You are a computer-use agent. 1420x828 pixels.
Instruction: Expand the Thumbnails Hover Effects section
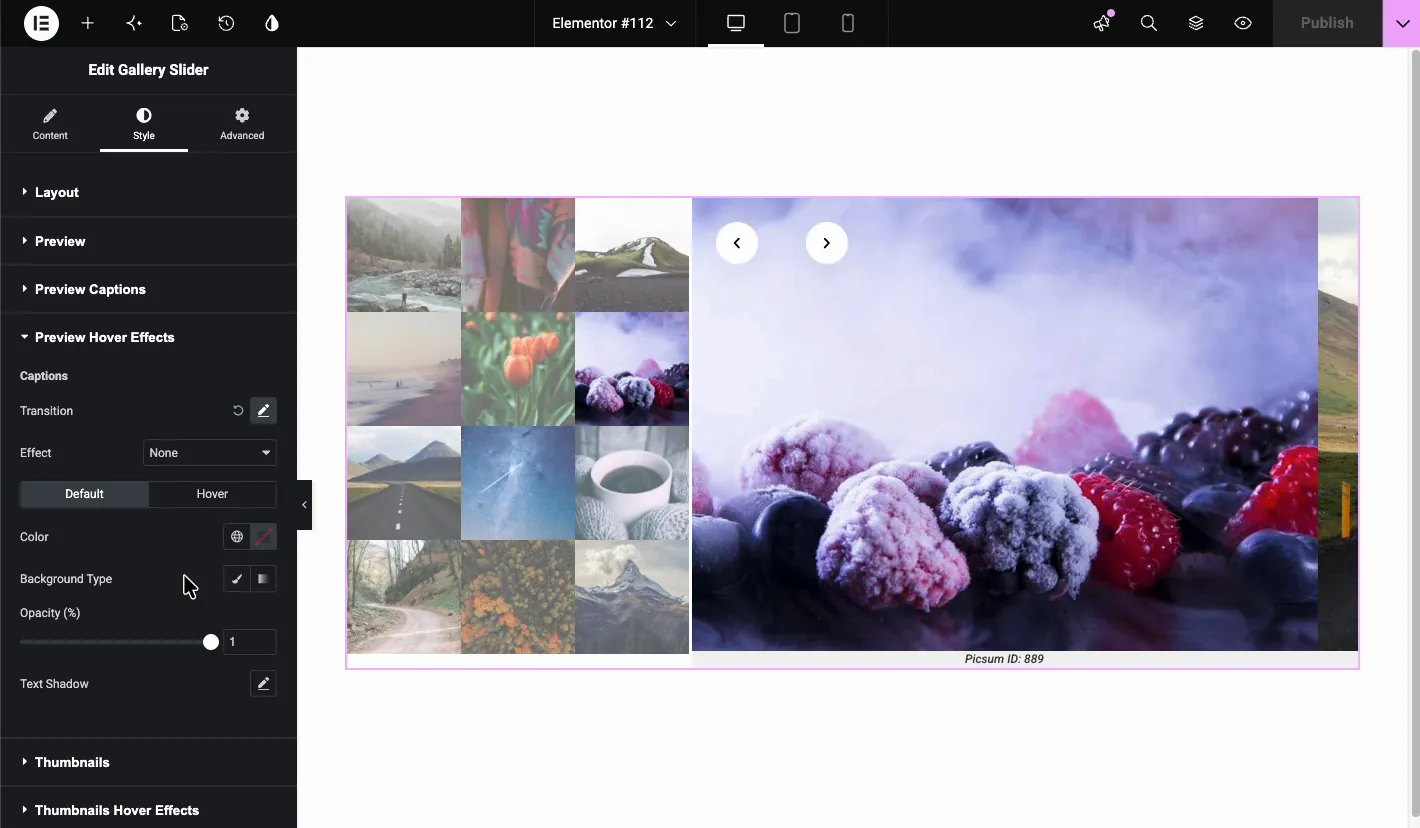[x=148, y=810]
